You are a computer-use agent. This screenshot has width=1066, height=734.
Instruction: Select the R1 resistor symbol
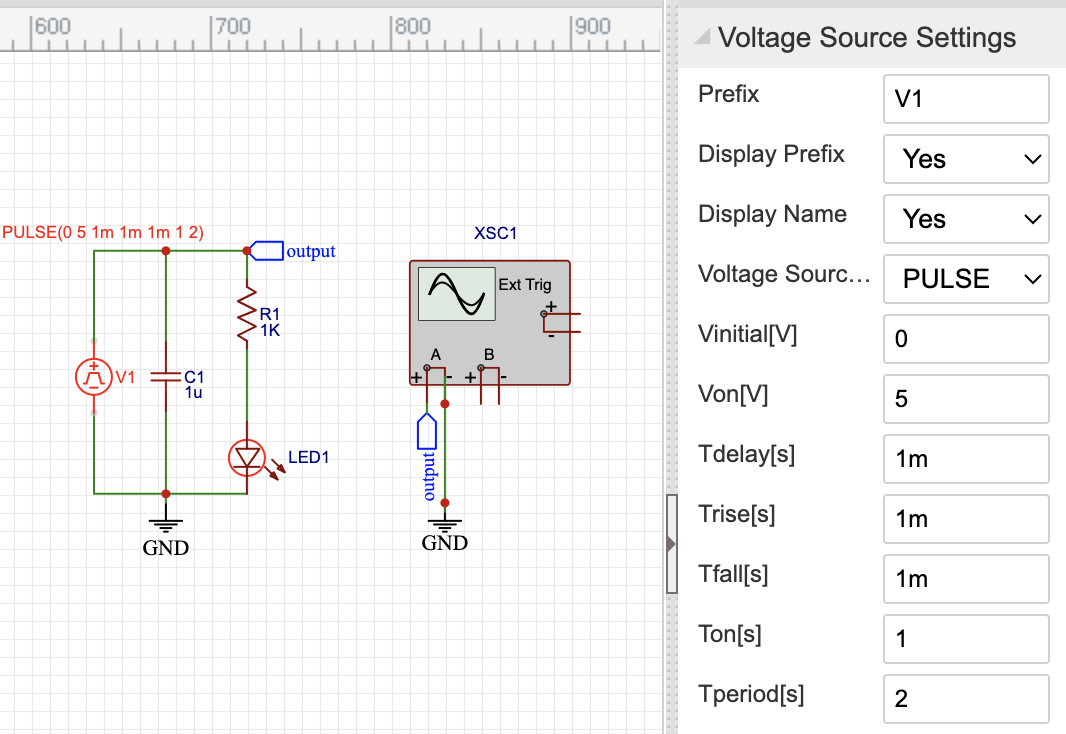(247, 314)
